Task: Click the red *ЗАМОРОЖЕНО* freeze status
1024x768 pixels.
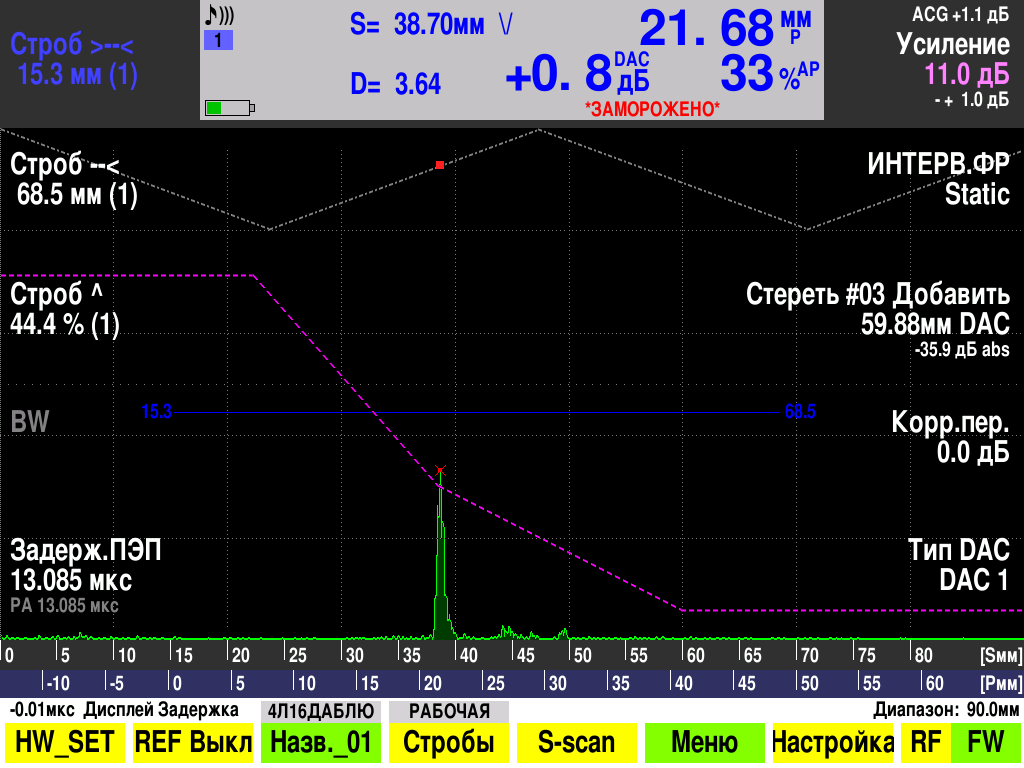Action: pos(652,108)
